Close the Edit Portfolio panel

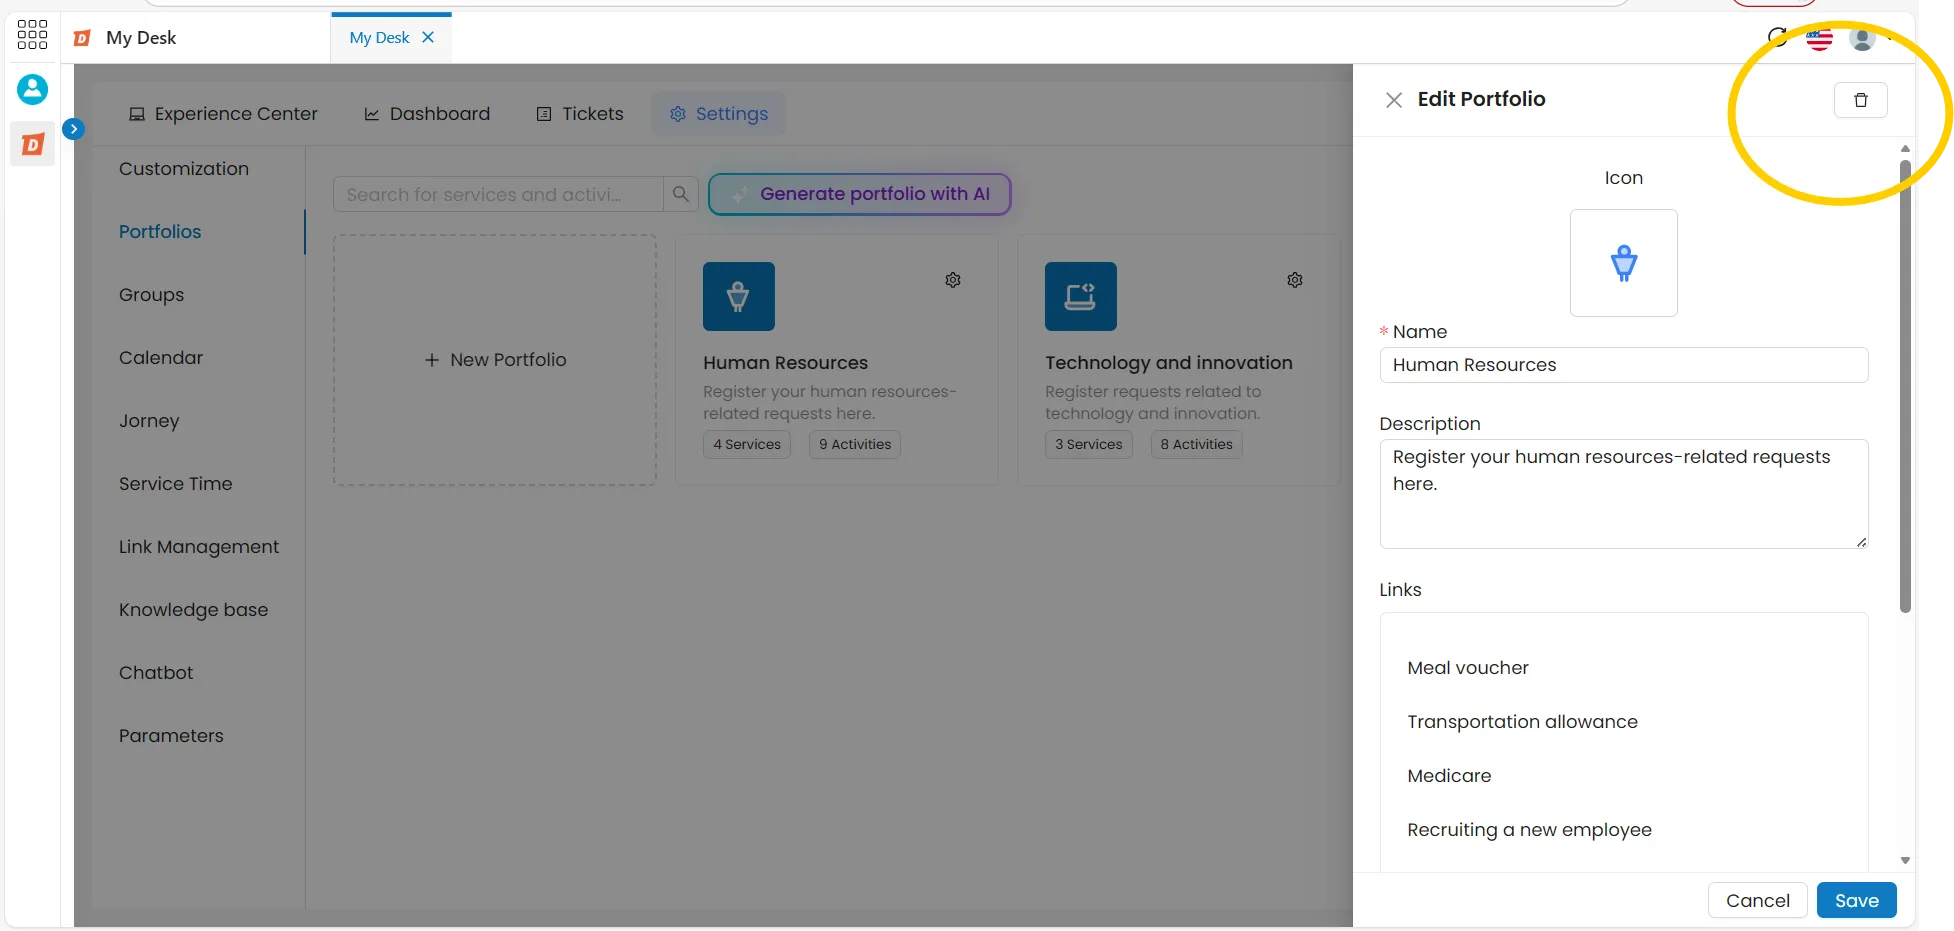tap(1393, 100)
